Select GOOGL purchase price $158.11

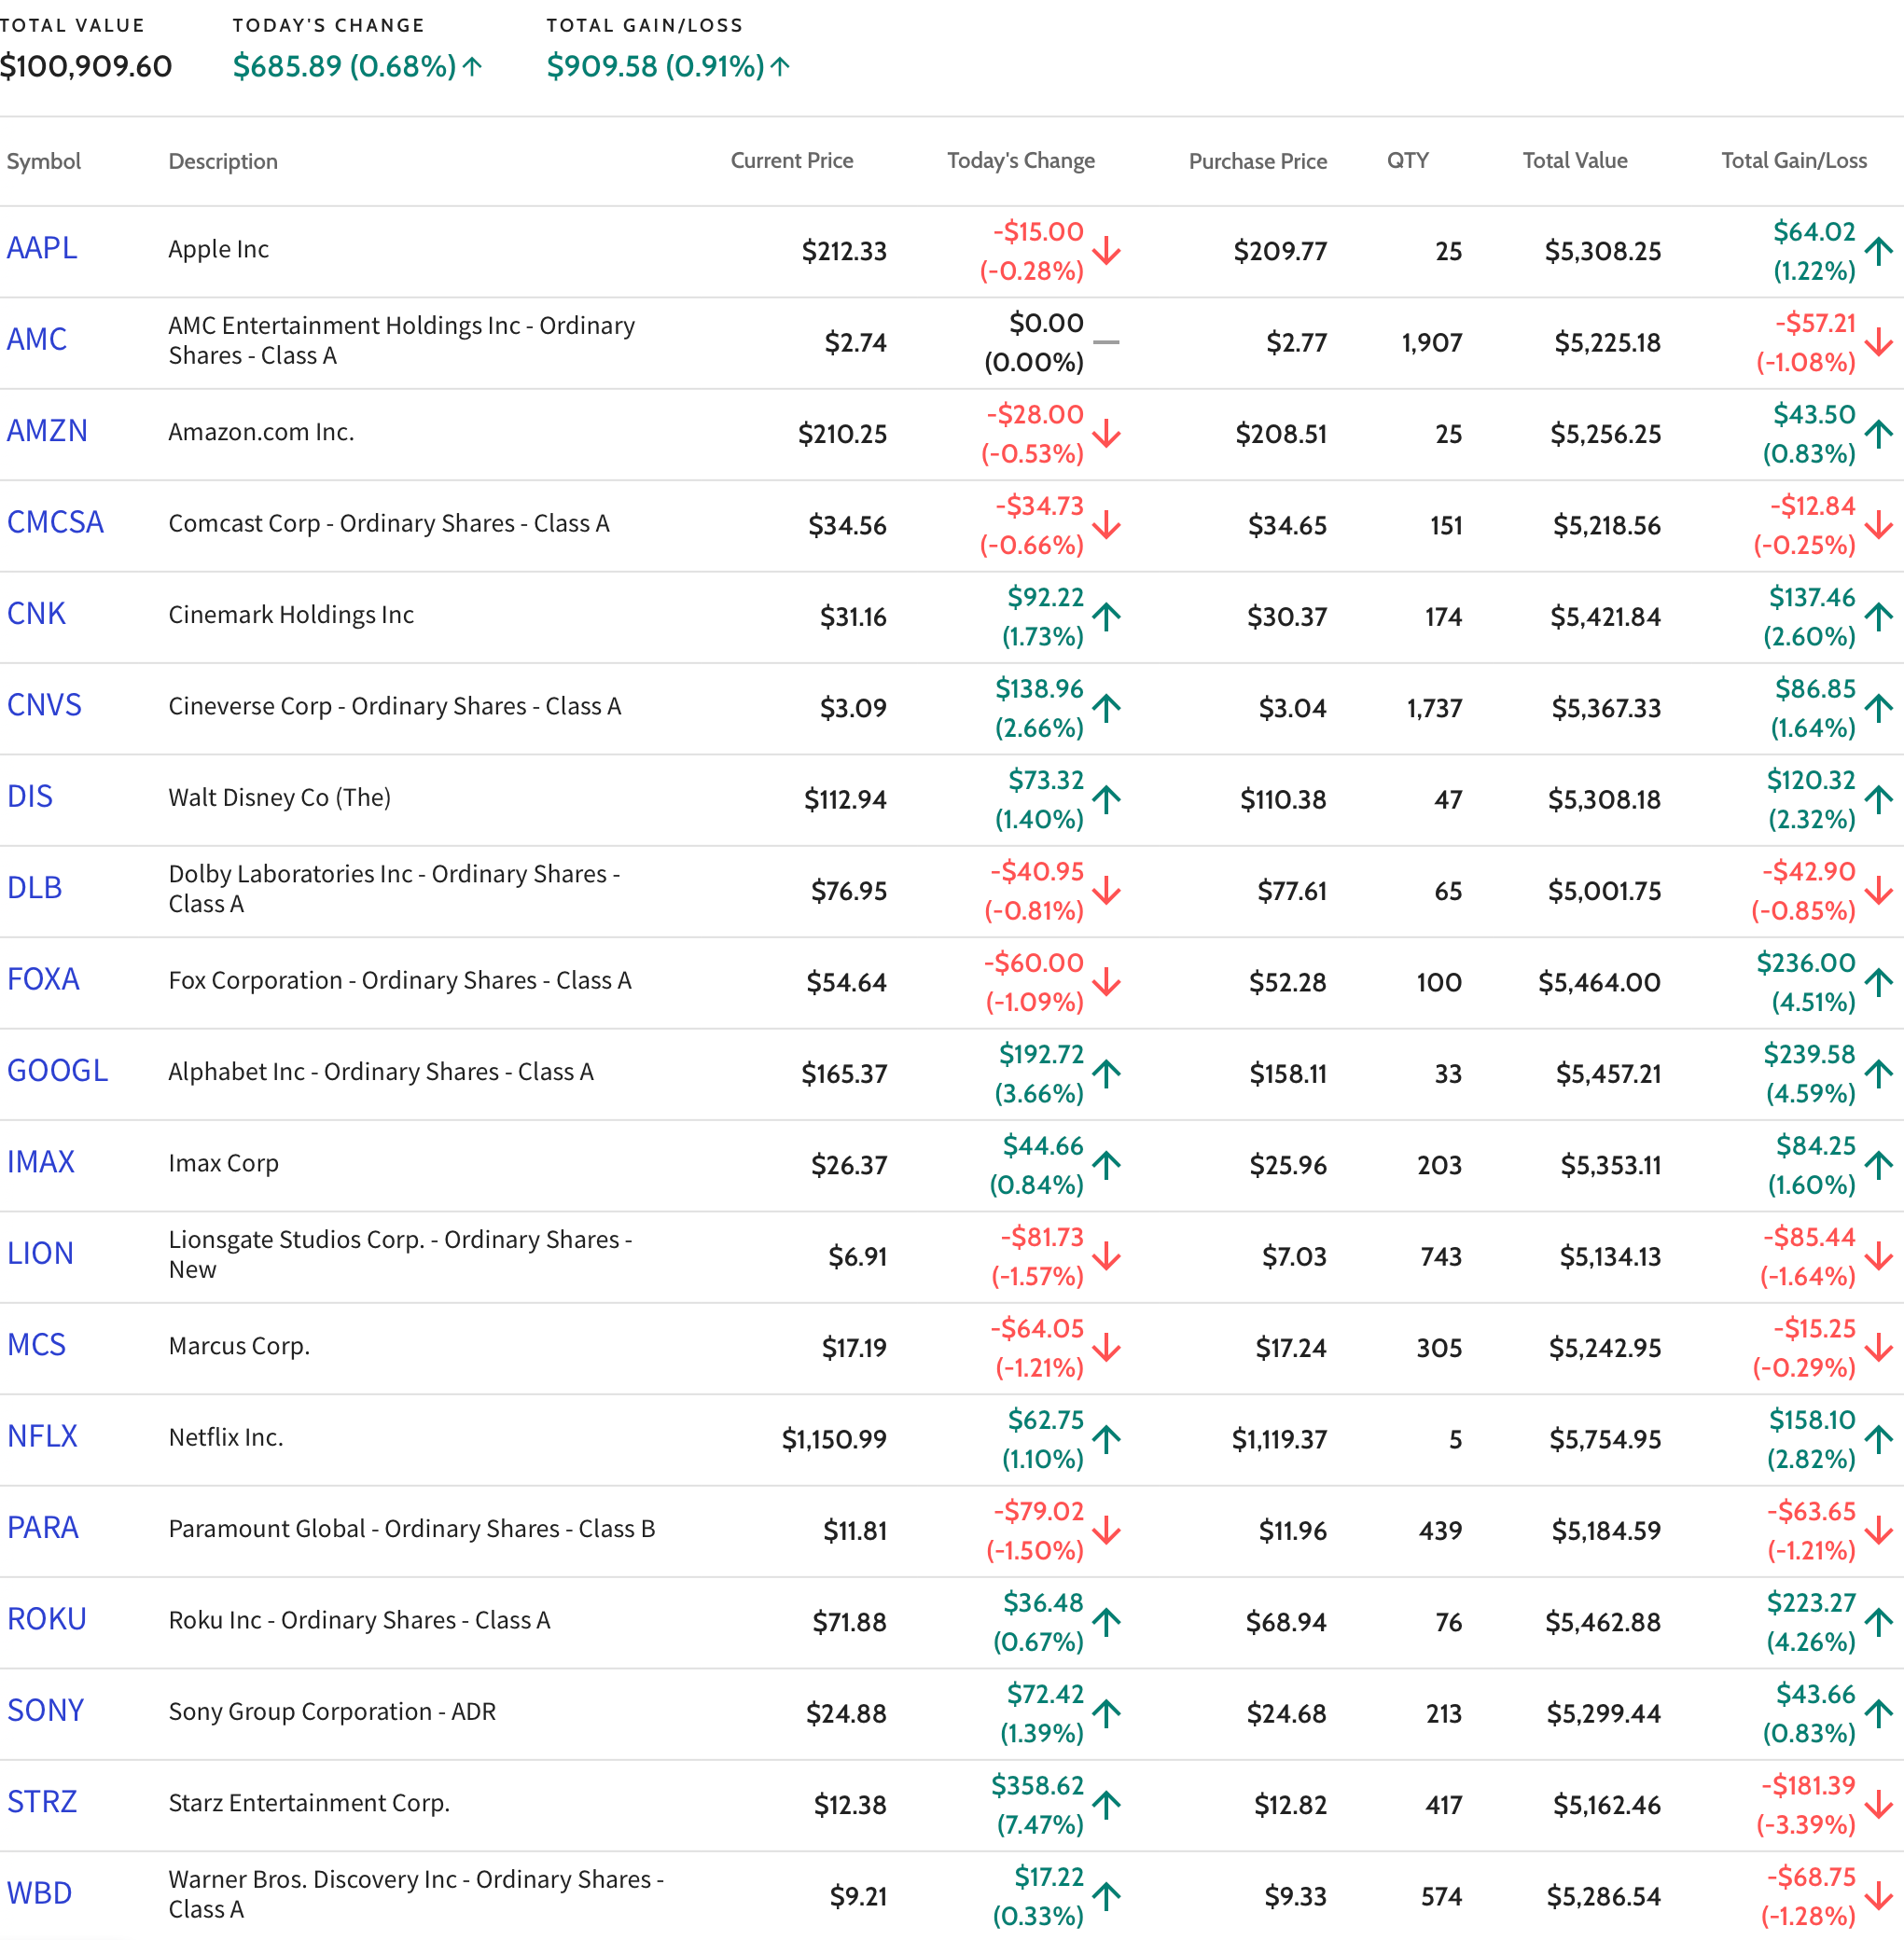1288,1073
